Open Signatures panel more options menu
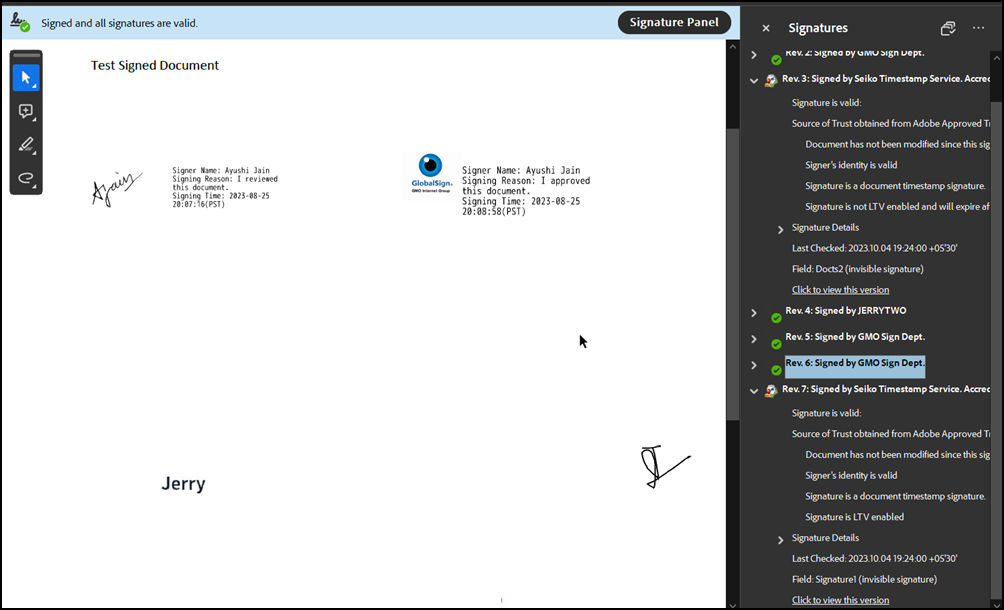 click(x=978, y=28)
